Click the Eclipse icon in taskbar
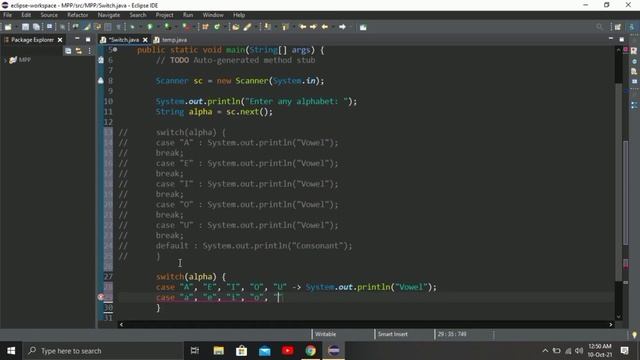The width and height of the screenshot is (640, 360). [x=334, y=351]
